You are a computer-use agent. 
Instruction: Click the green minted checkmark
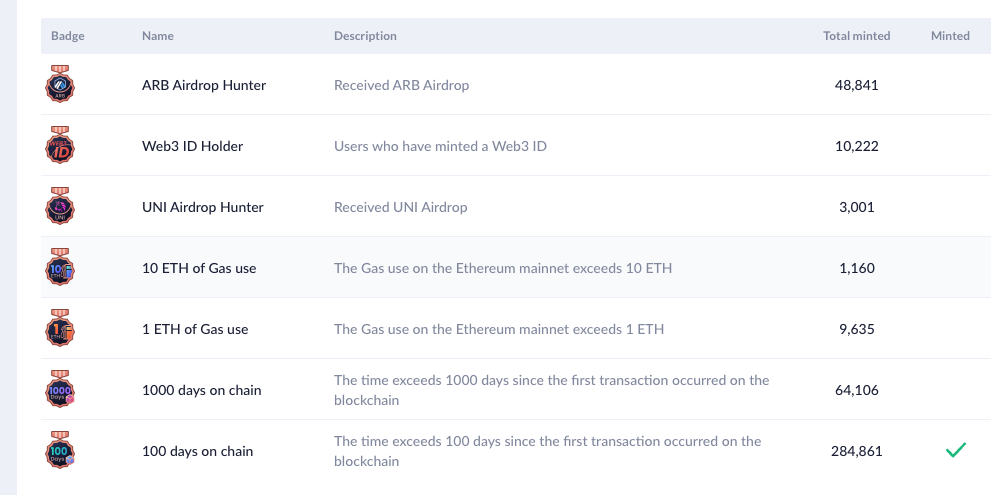(956, 450)
